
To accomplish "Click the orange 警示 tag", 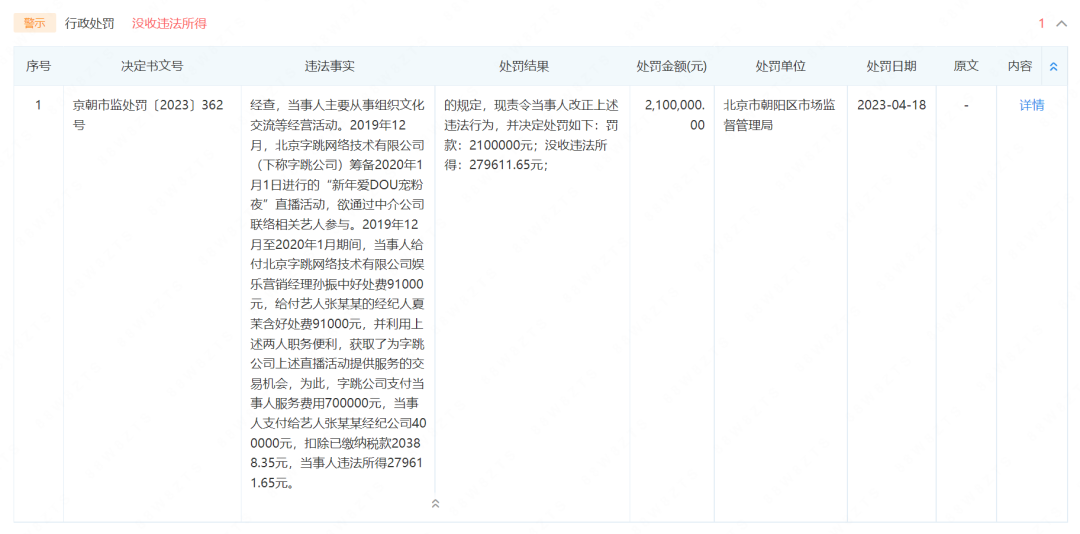I will point(35,23).
